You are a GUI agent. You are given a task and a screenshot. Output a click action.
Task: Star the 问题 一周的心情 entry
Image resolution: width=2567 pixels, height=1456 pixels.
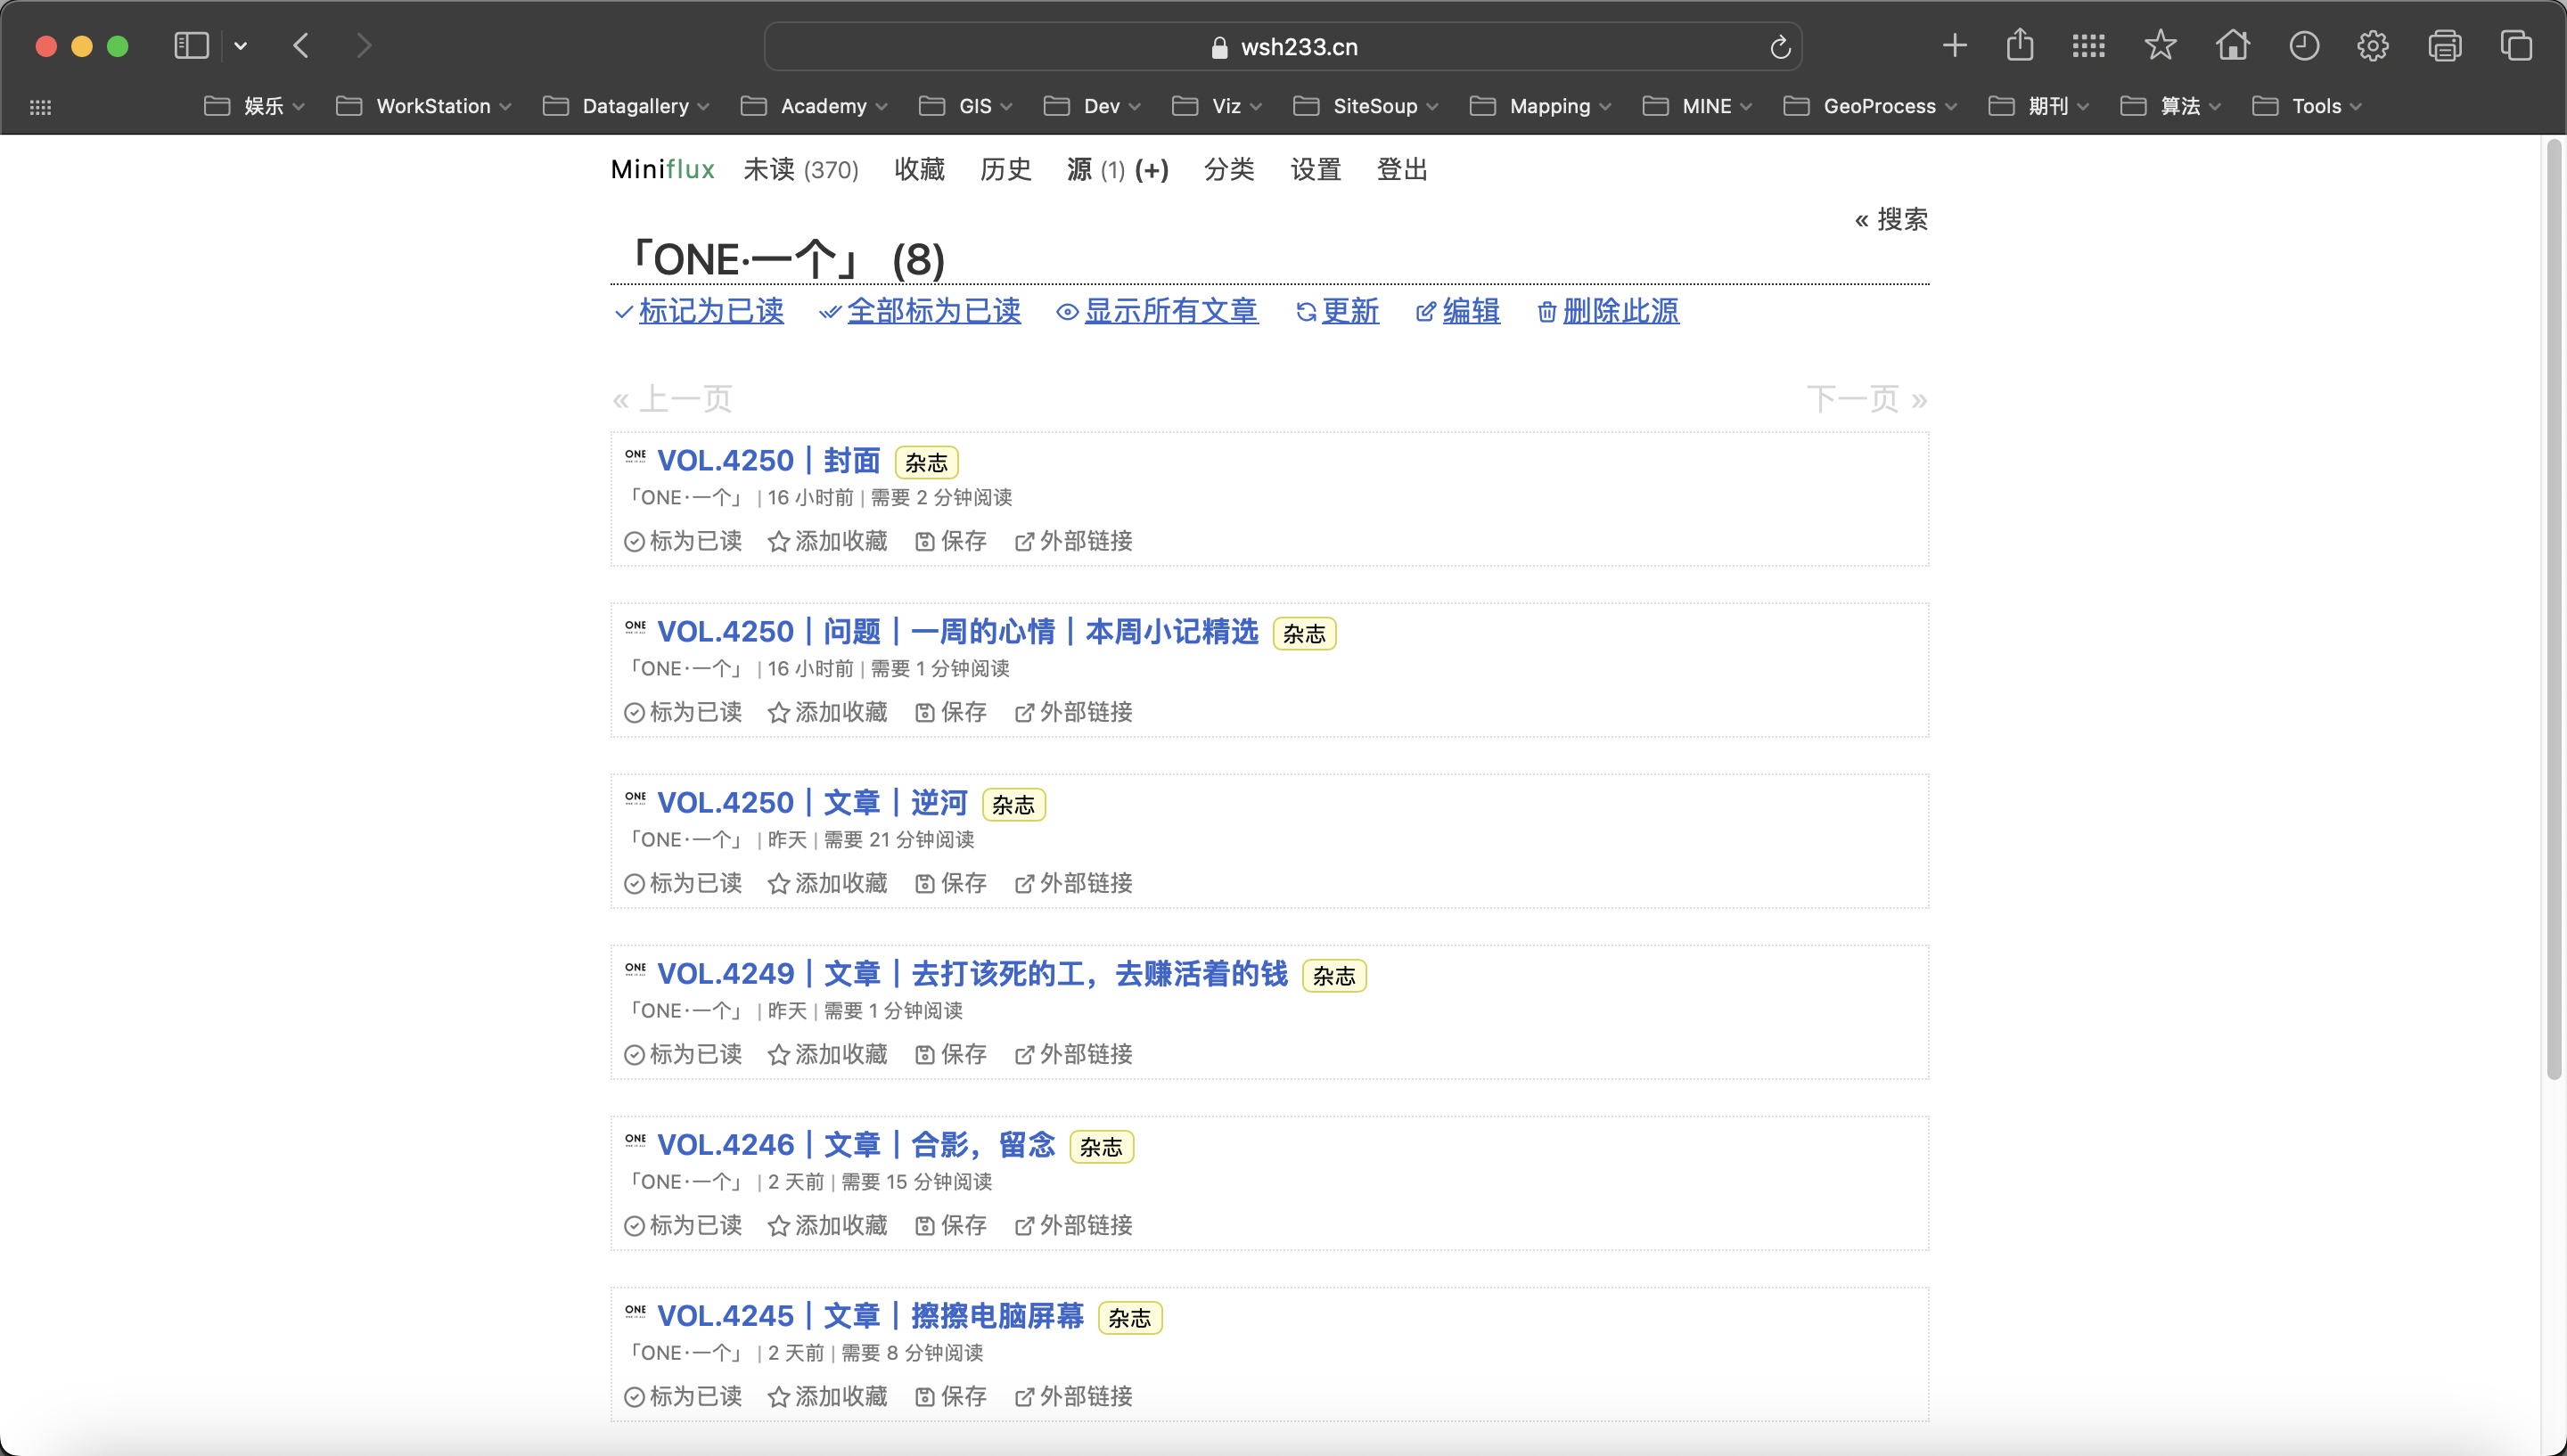click(x=828, y=712)
